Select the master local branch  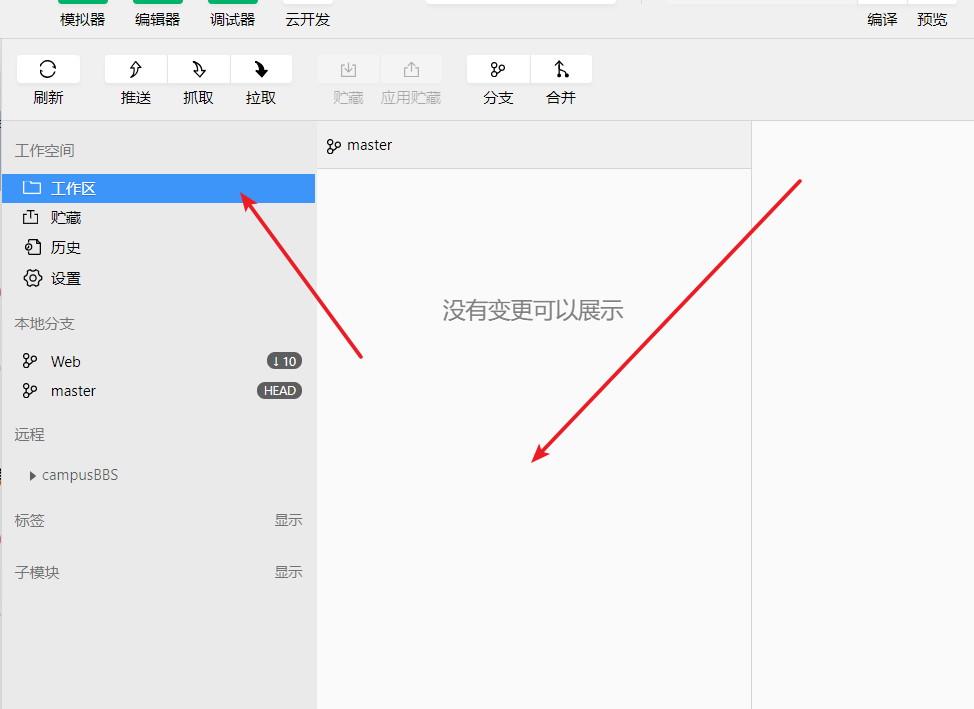point(158,391)
